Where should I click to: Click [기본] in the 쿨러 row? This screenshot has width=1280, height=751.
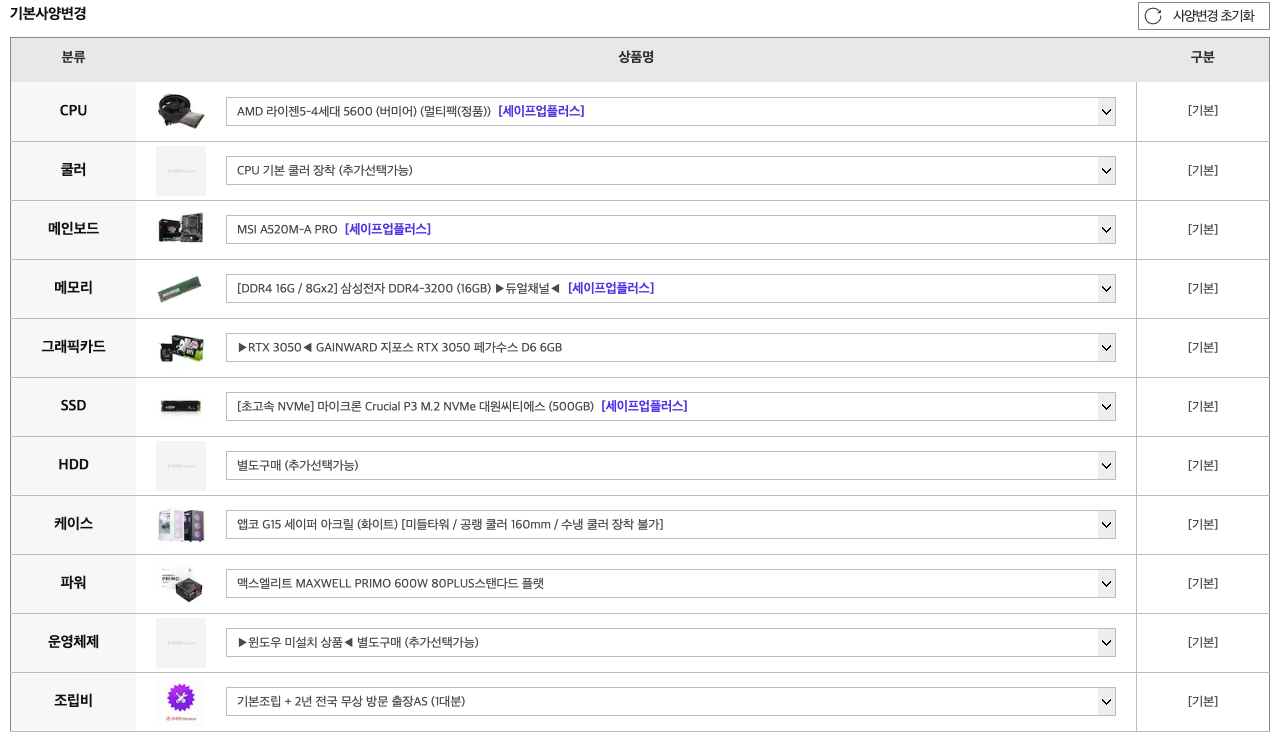click(x=1203, y=170)
